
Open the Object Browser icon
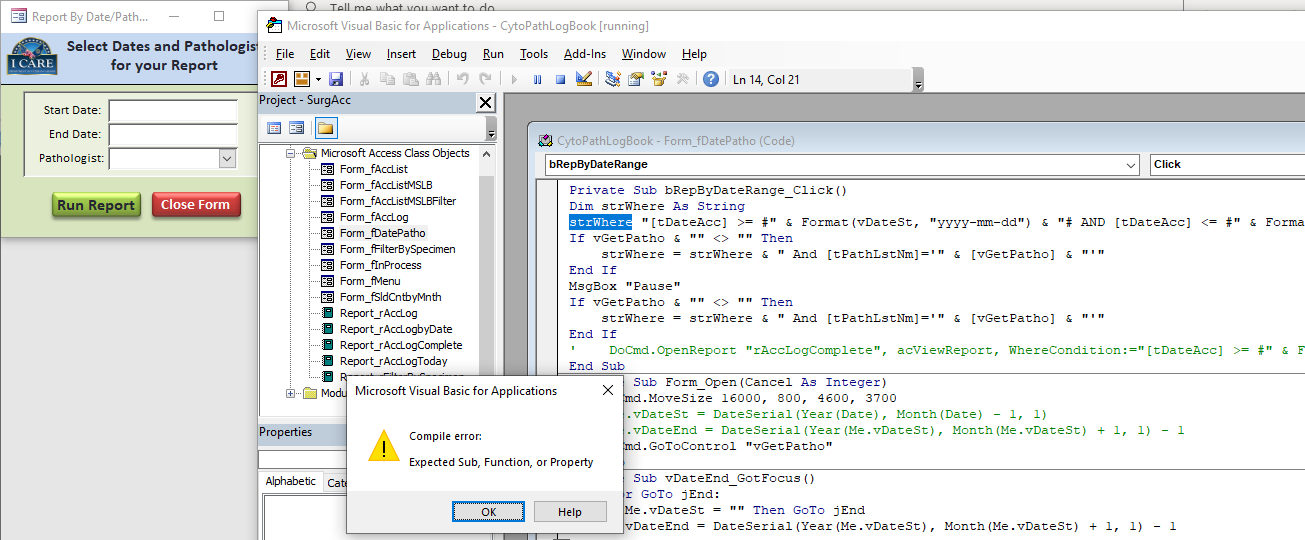pyautogui.click(x=659, y=79)
